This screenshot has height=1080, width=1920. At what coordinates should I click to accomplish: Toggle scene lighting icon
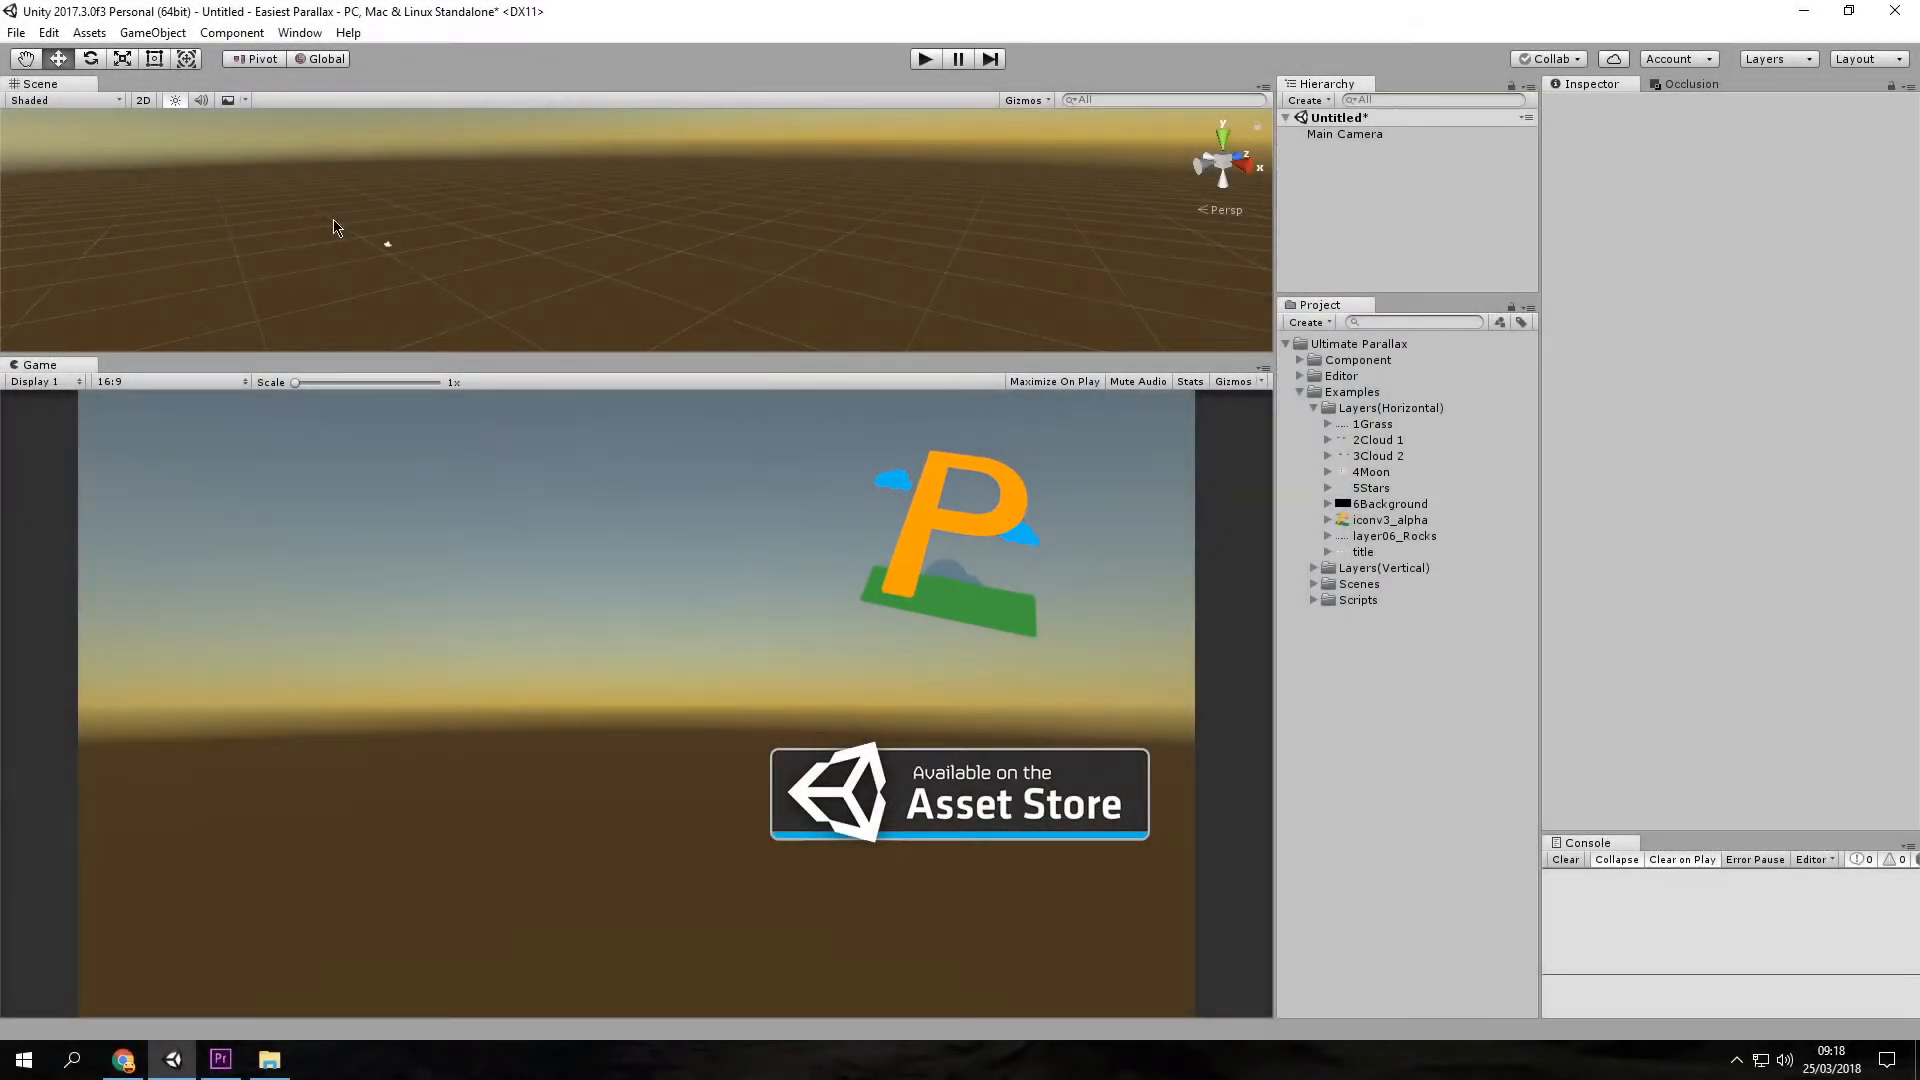pyautogui.click(x=175, y=100)
